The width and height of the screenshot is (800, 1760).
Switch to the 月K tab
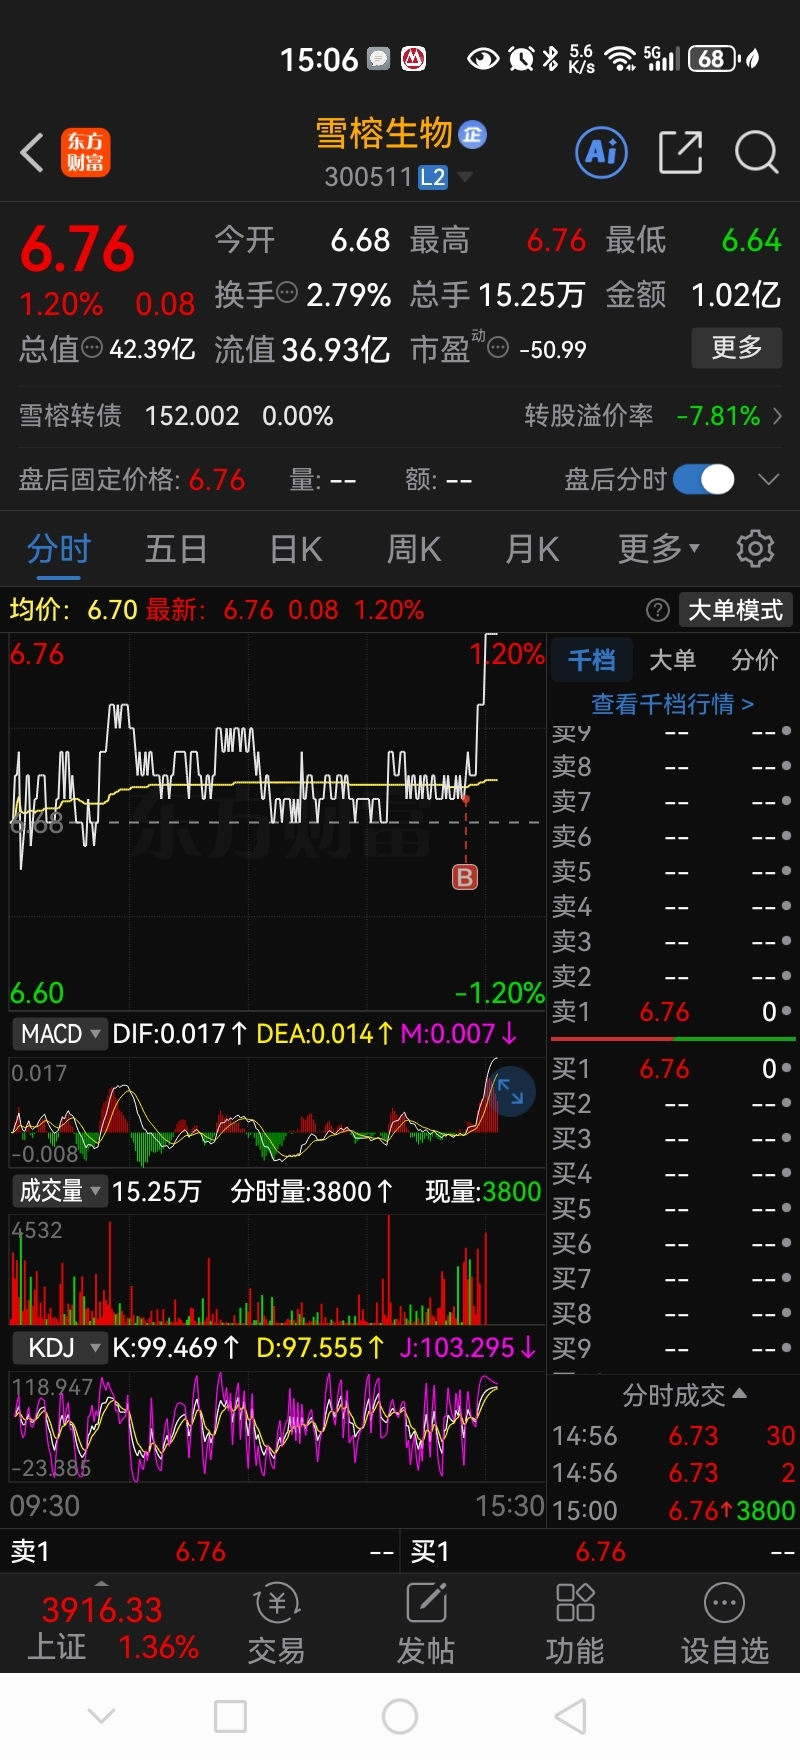pos(532,549)
